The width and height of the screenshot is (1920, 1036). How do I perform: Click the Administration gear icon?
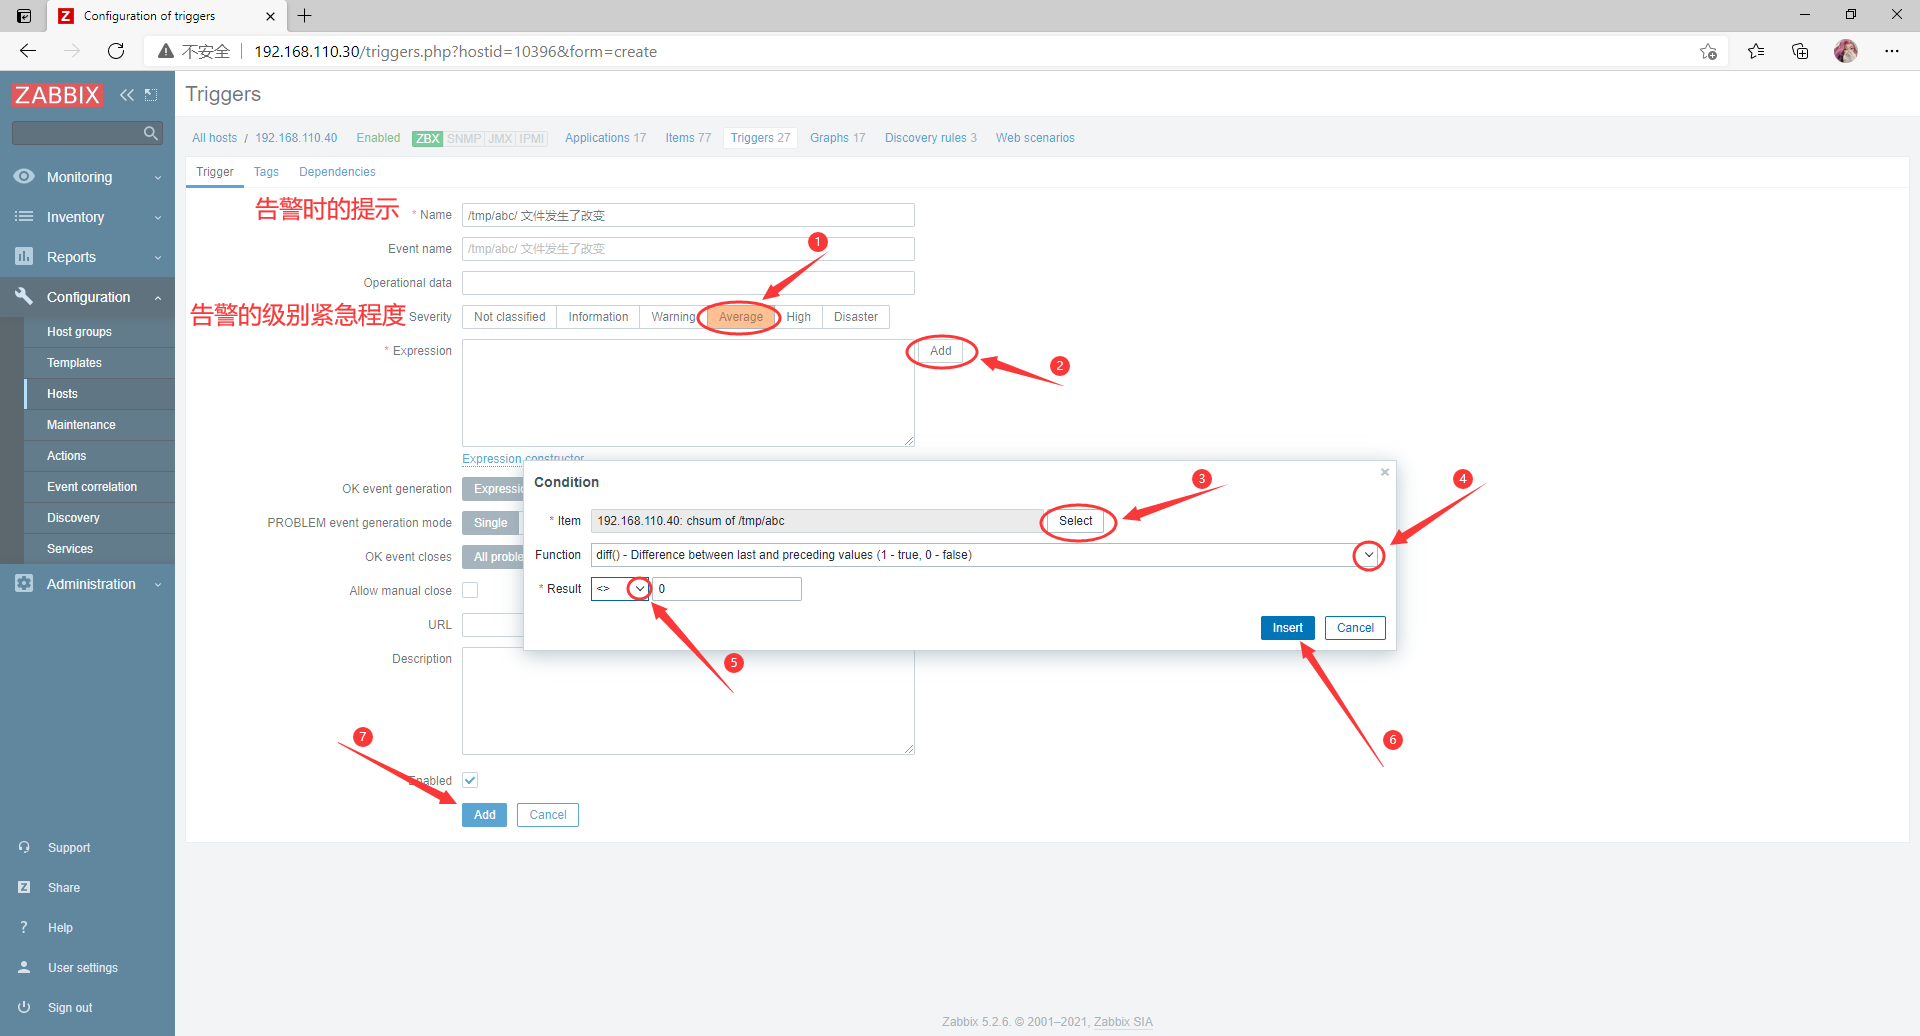pos(24,583)
